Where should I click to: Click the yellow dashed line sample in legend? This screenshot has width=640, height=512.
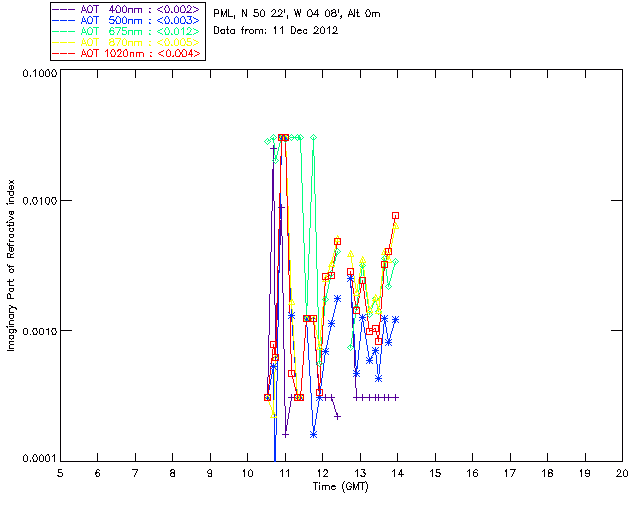tap(64, 42)
